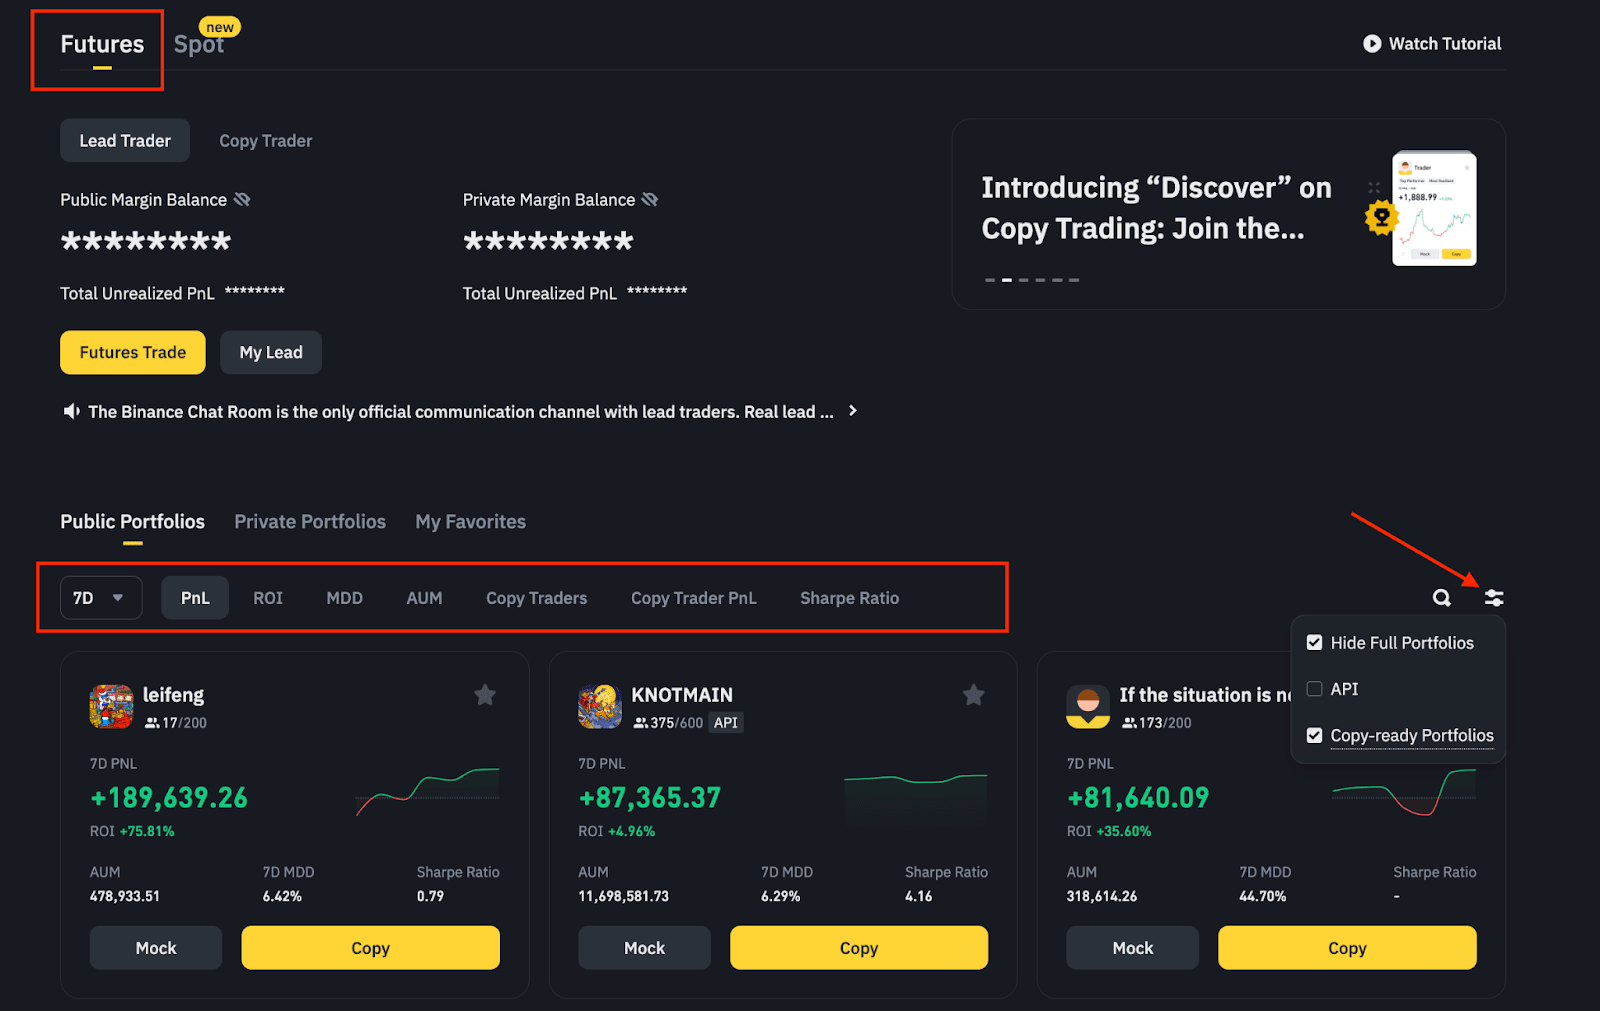Open Private Portfolios tab

pyautogui.click(x=310, y=522)
